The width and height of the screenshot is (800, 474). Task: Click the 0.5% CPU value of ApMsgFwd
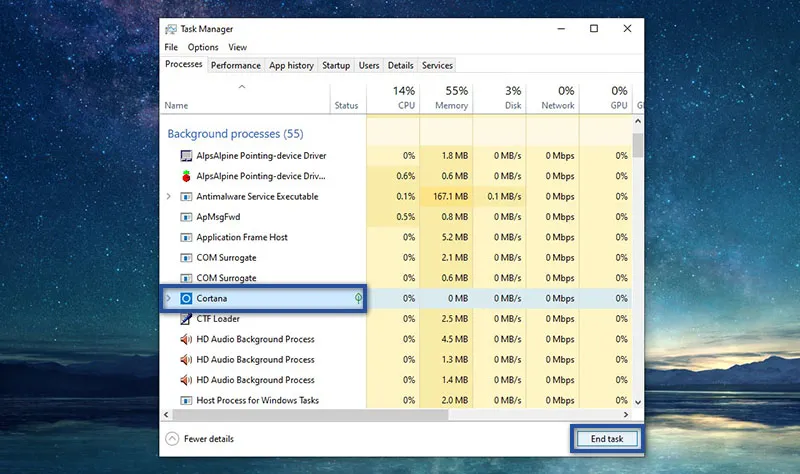tap(406, 217)
